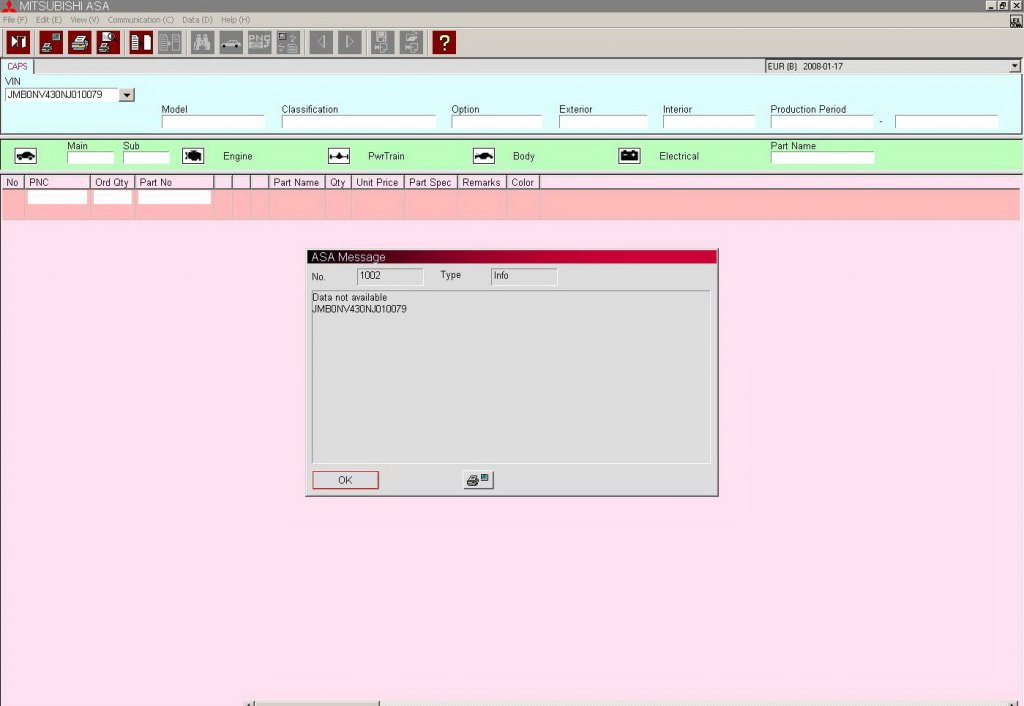The image size is (1024, 706).
Task: Click the Part Name search field
Action: [822, 157]
